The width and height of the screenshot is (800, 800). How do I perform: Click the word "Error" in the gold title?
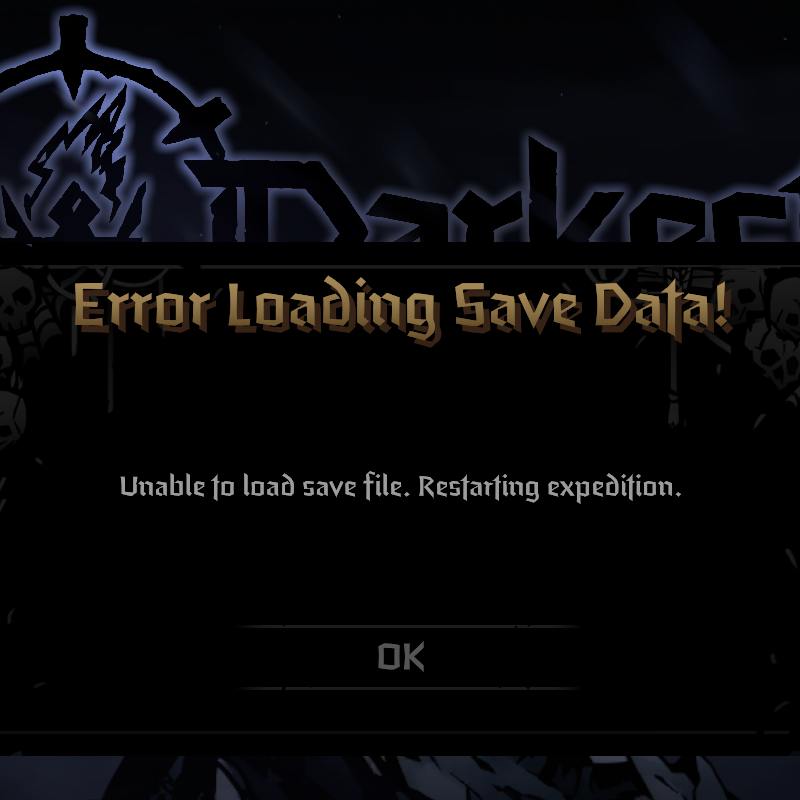click(x=142, y=306)
